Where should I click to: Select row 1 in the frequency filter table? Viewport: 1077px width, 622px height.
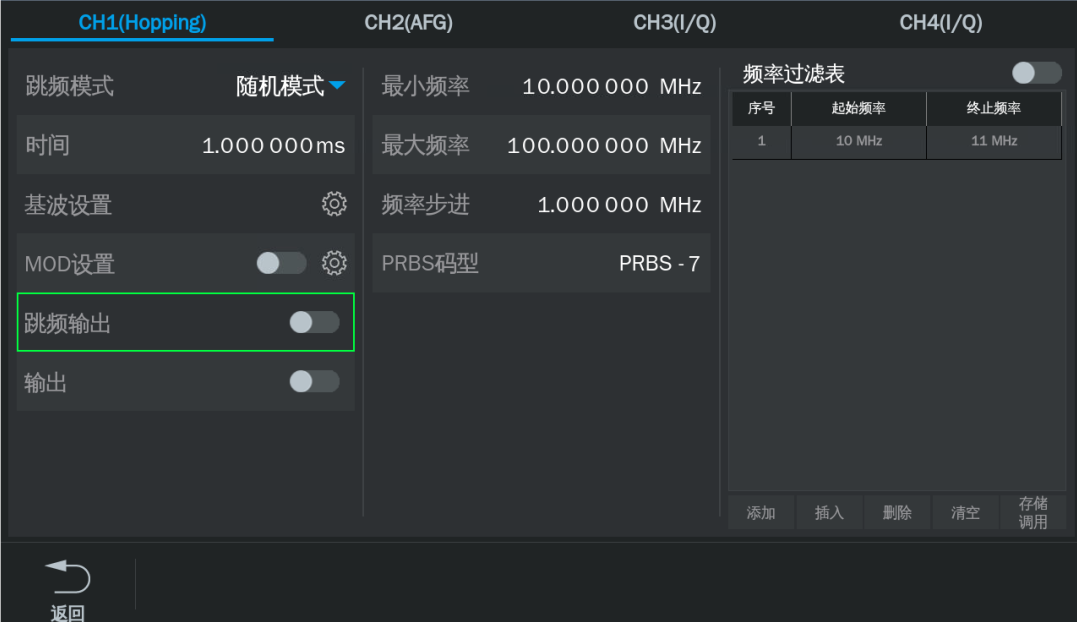pos(895,142)
